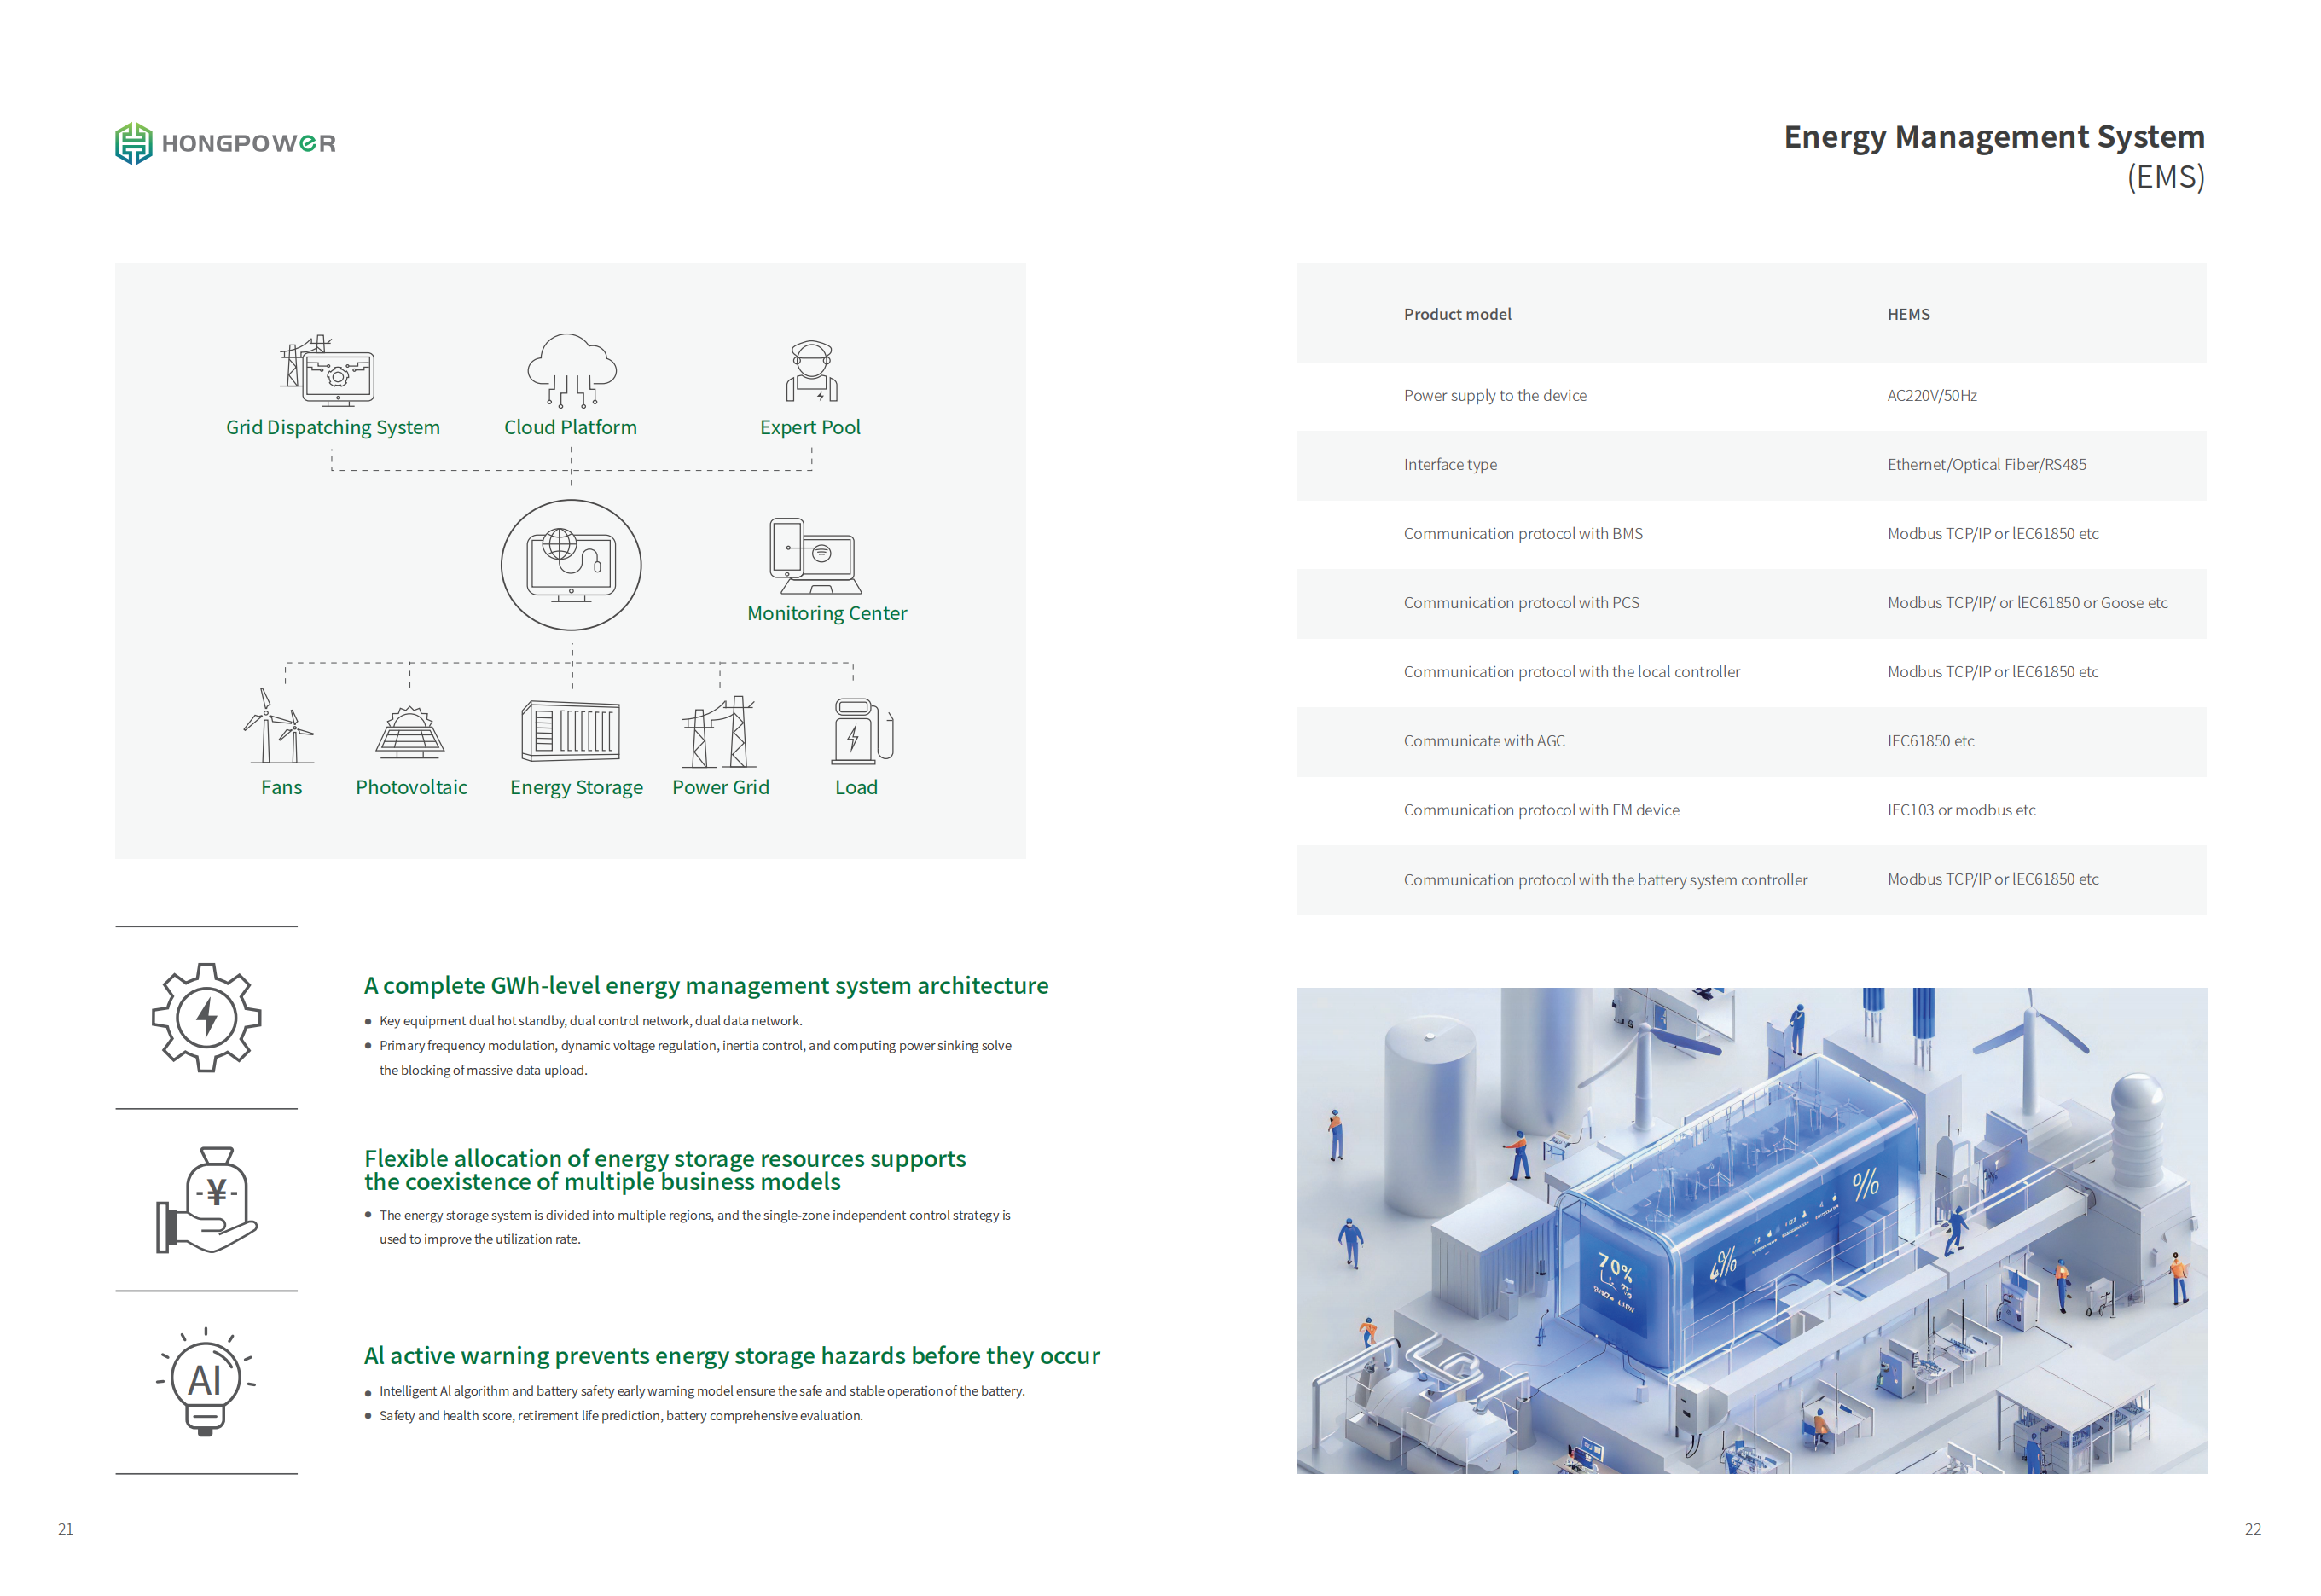2321x1596 pixels.
Task: Click the Interface type table row
Action: tap(1450, 465)
